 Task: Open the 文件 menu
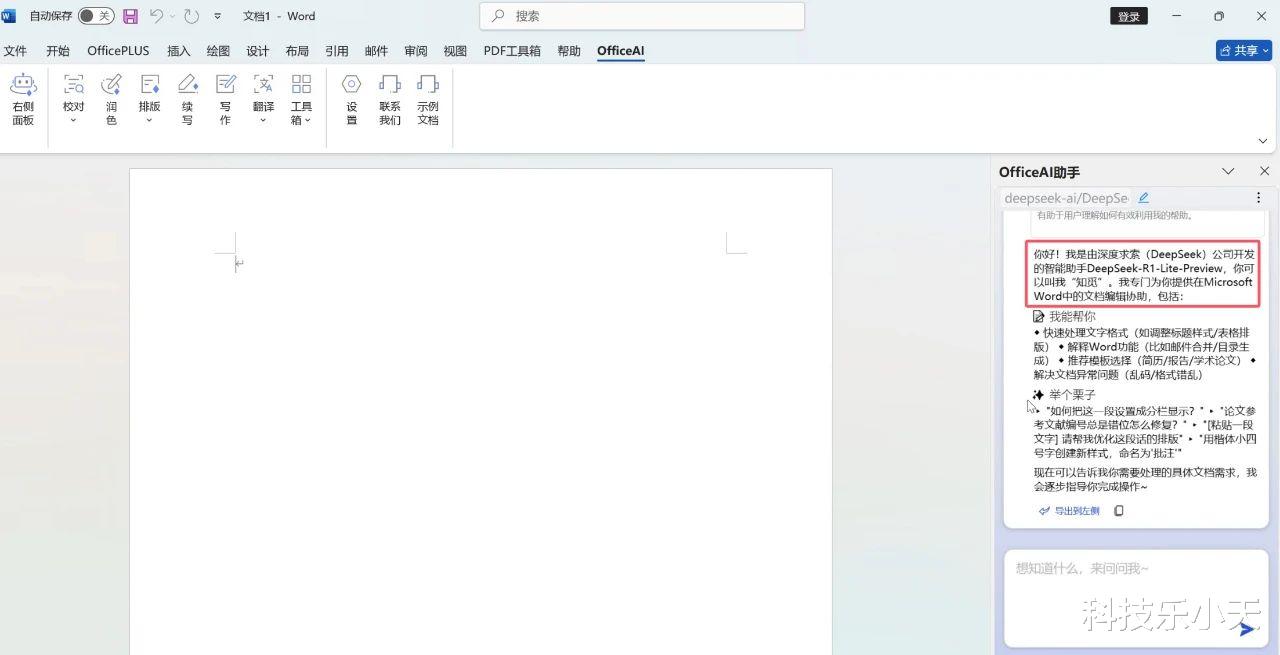(16, 51)
